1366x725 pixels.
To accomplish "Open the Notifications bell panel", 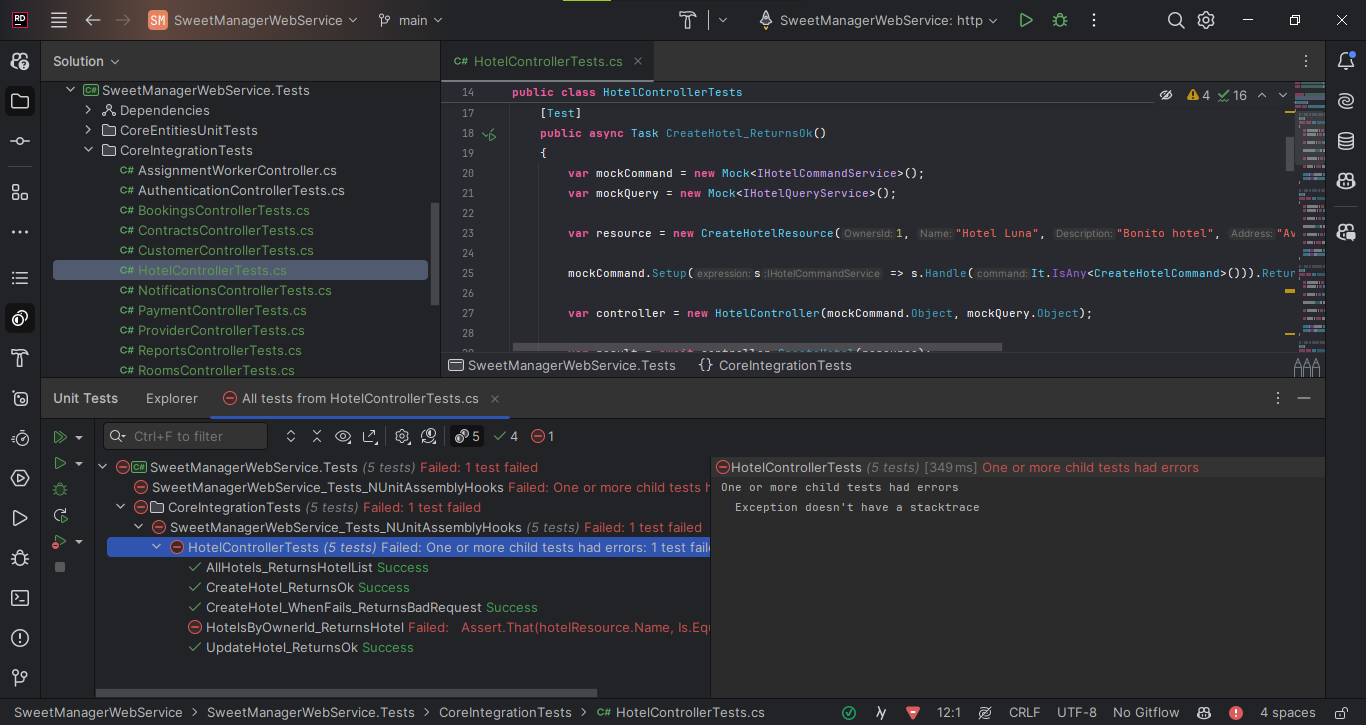I will 1346,61.
